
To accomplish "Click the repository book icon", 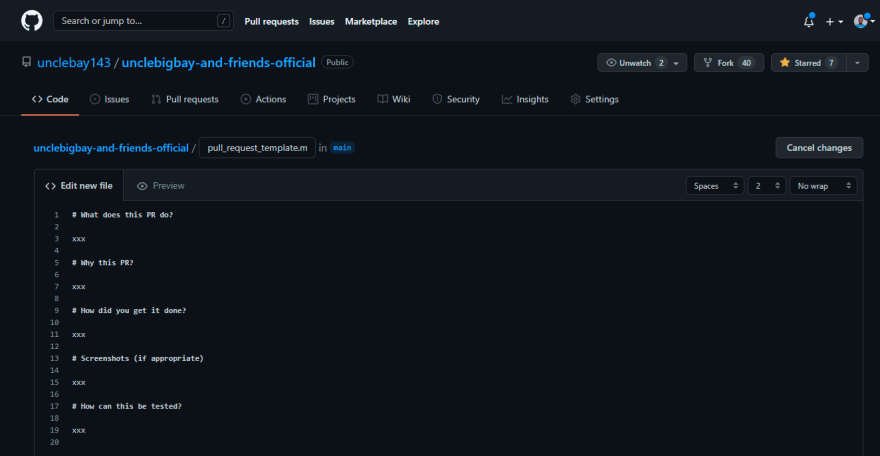I will click(26, 62).
